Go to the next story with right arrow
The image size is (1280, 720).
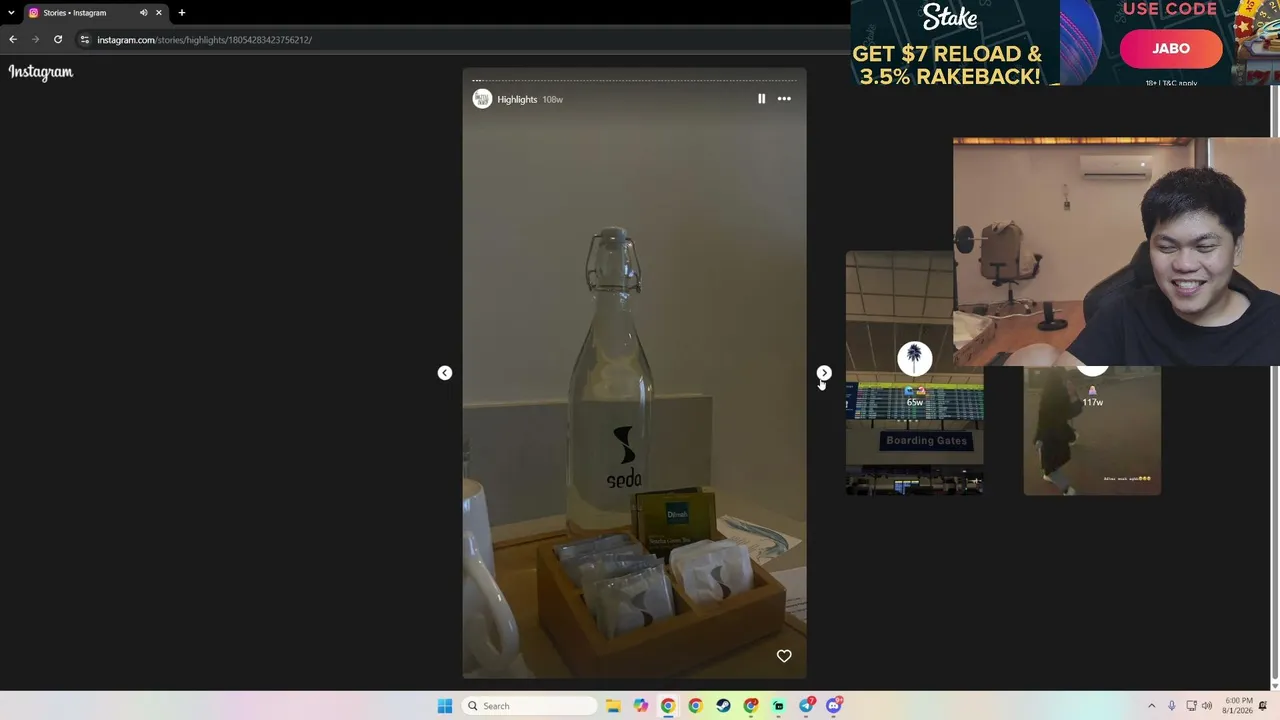824,373
